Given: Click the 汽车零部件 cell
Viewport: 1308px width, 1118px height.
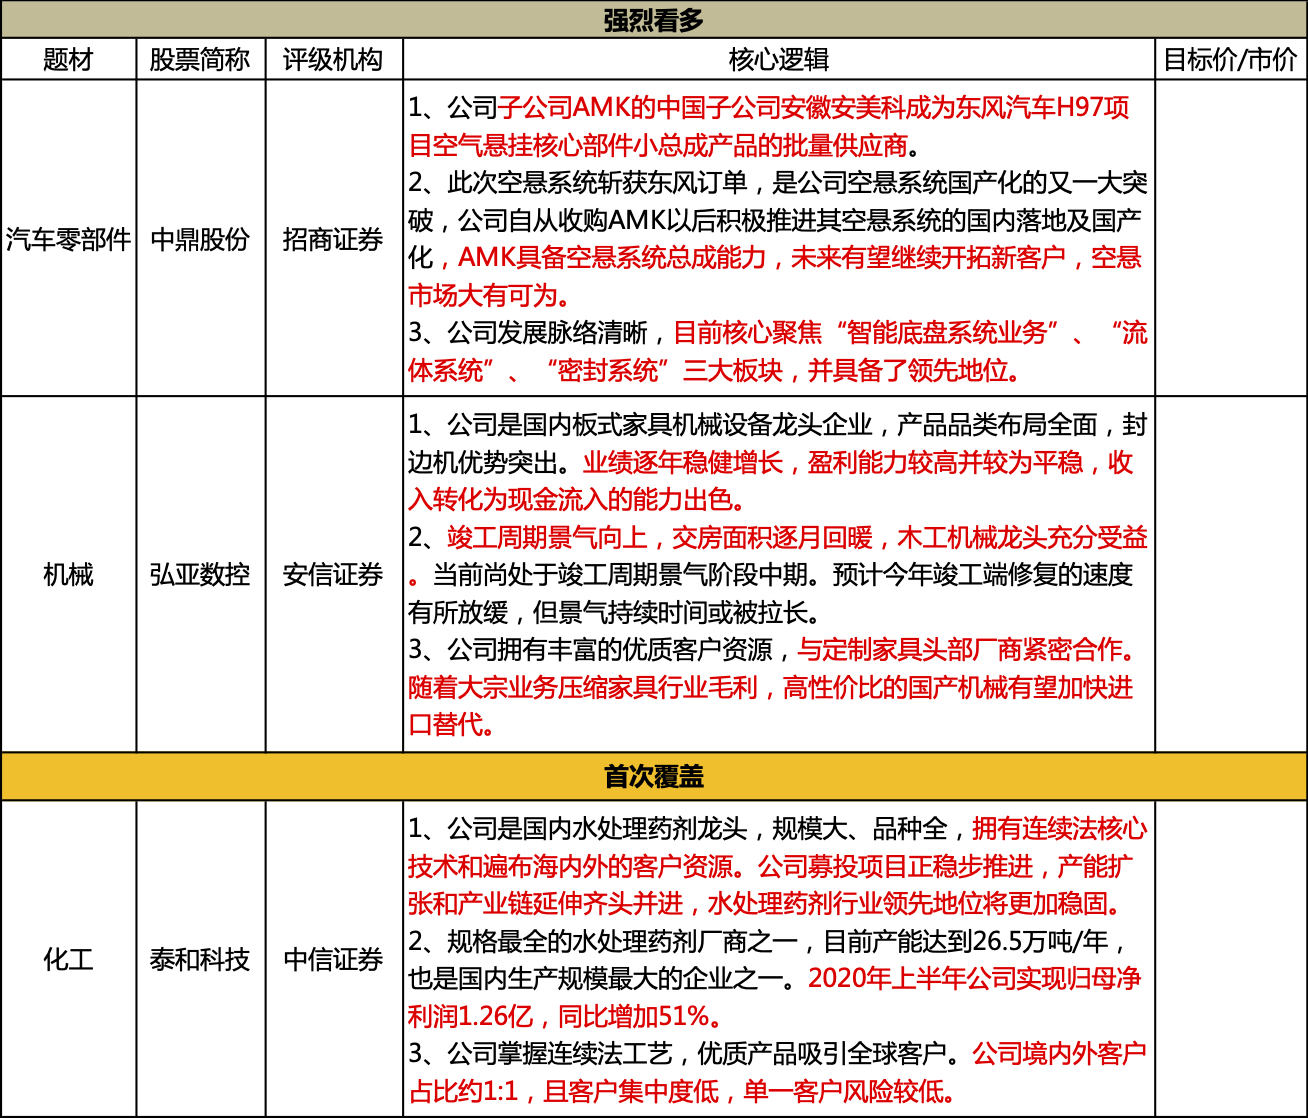Looking at the screenshot, I should coord(69,238).
